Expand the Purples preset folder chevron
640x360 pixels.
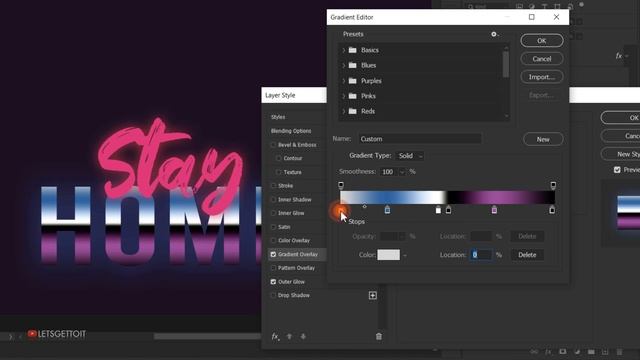(x=344, y=81)
